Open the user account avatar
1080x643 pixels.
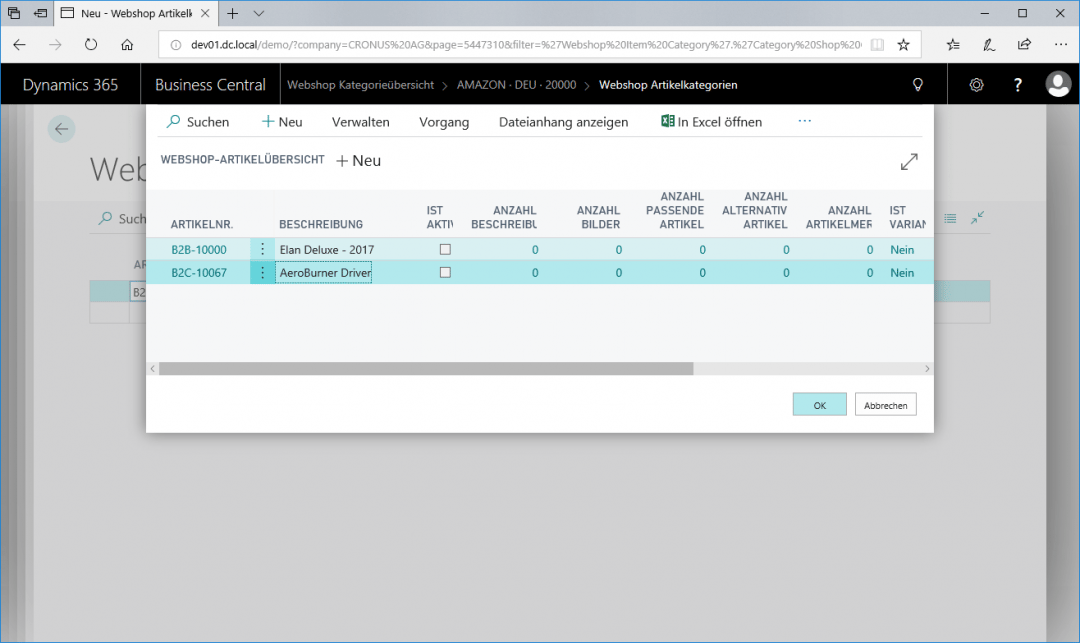pyautogui.click(x=1058, y=85)
